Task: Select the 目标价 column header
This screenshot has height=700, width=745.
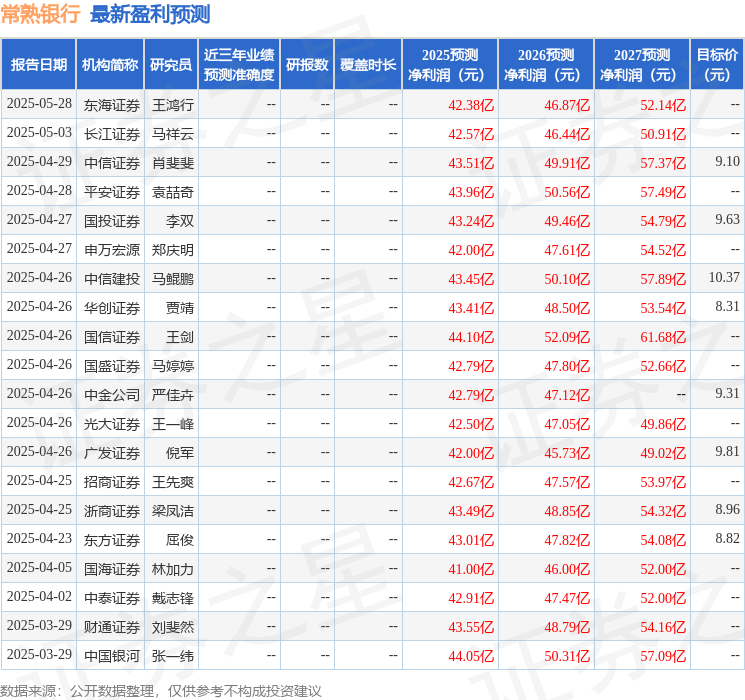Action: point(717,65)
